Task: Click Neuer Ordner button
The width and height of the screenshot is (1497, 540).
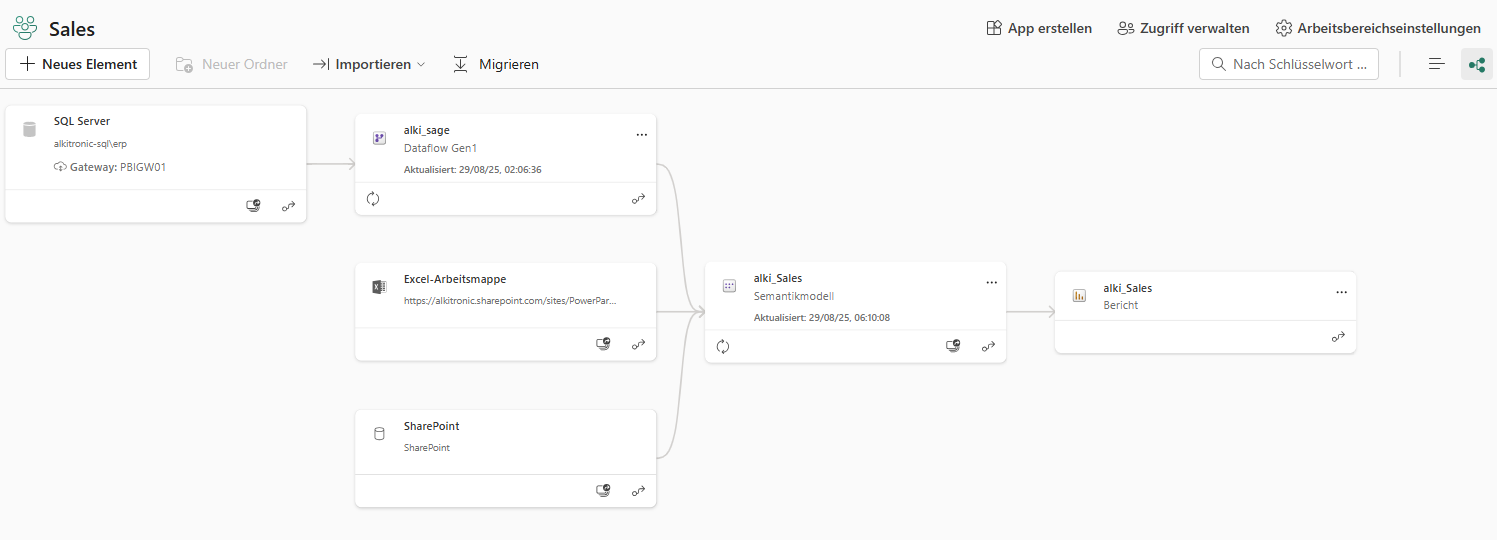Action: pos(232,64)
